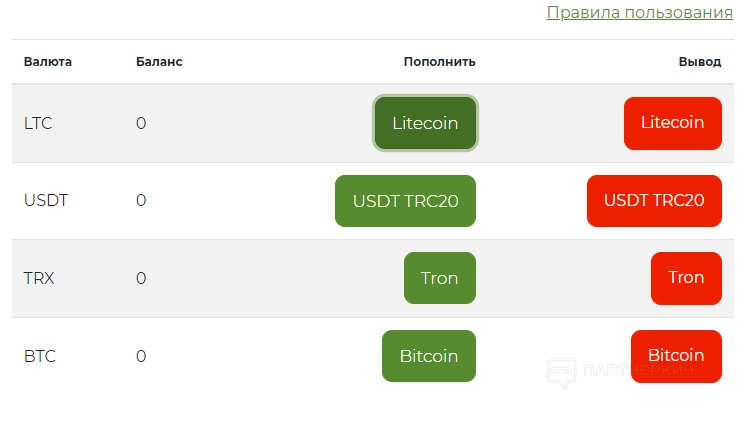745x441 pixels.
Task: Click the Баланс column header
Action: (159, 62)
